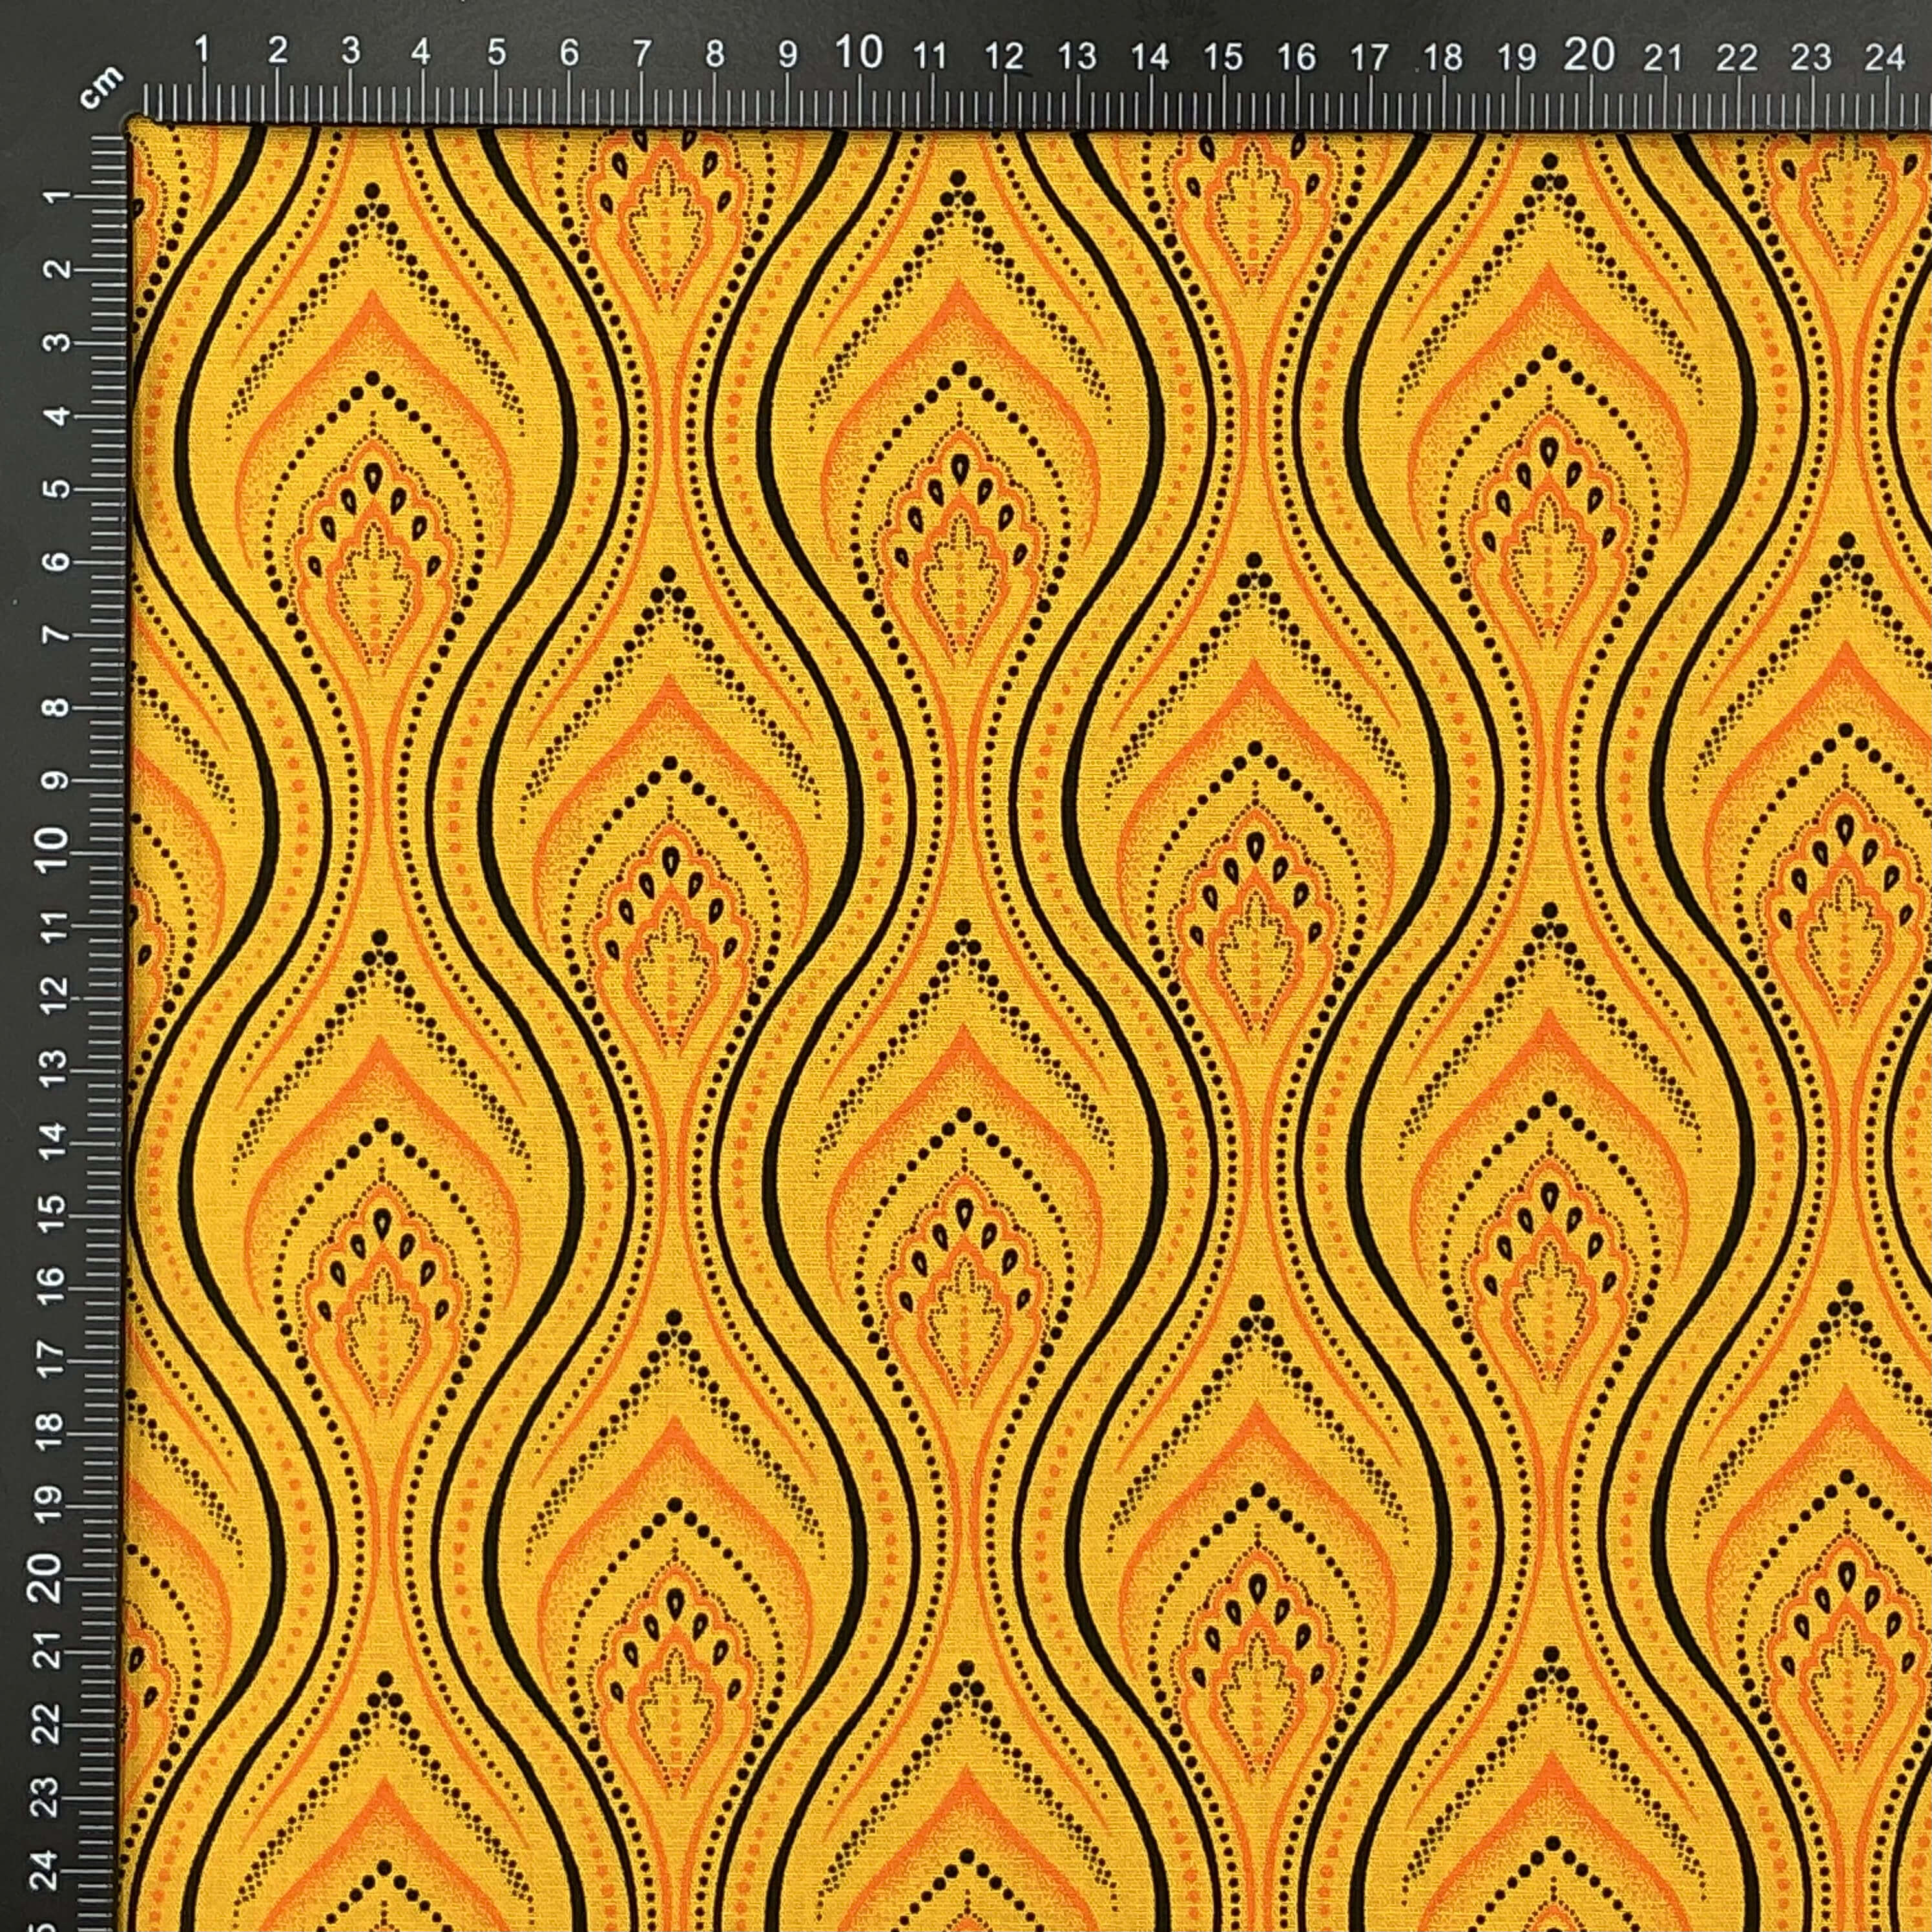Click number 20 on the horizontal ruler

[1589, 55]
